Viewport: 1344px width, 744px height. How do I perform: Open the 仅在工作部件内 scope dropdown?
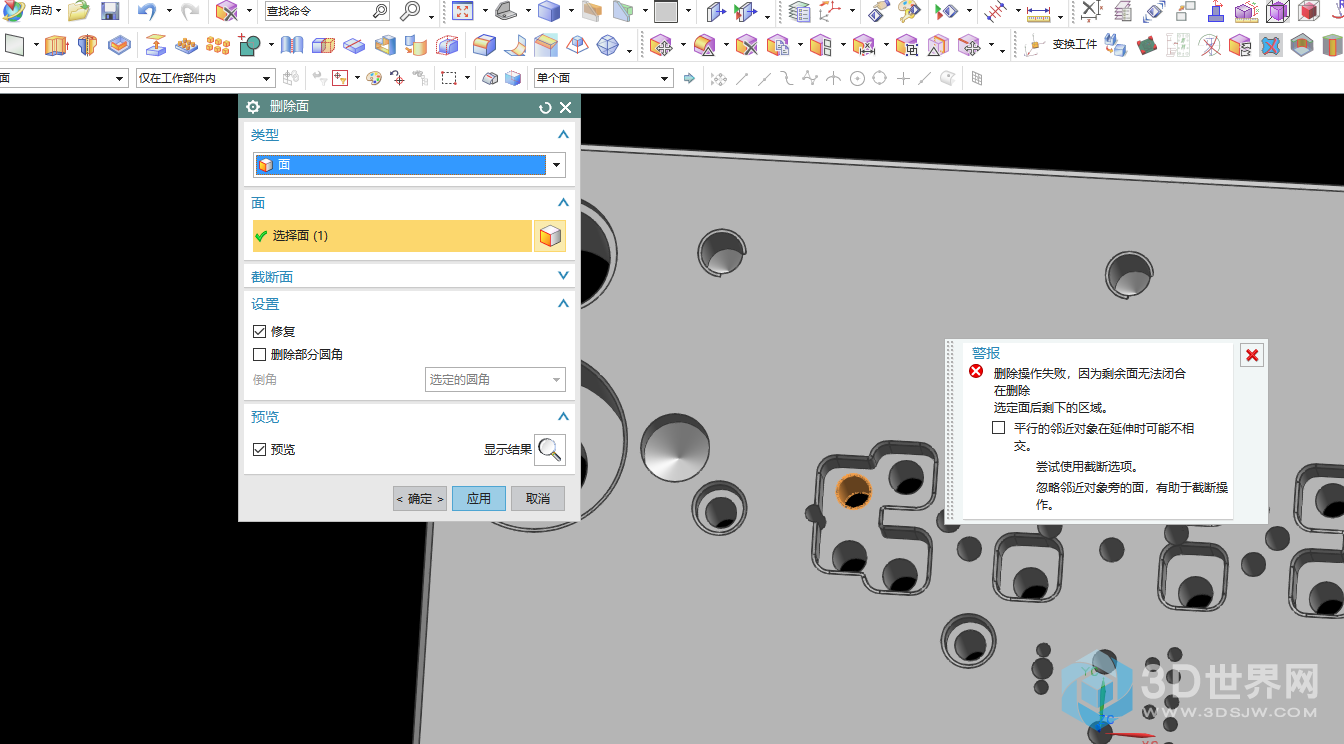tap(206, 78)
